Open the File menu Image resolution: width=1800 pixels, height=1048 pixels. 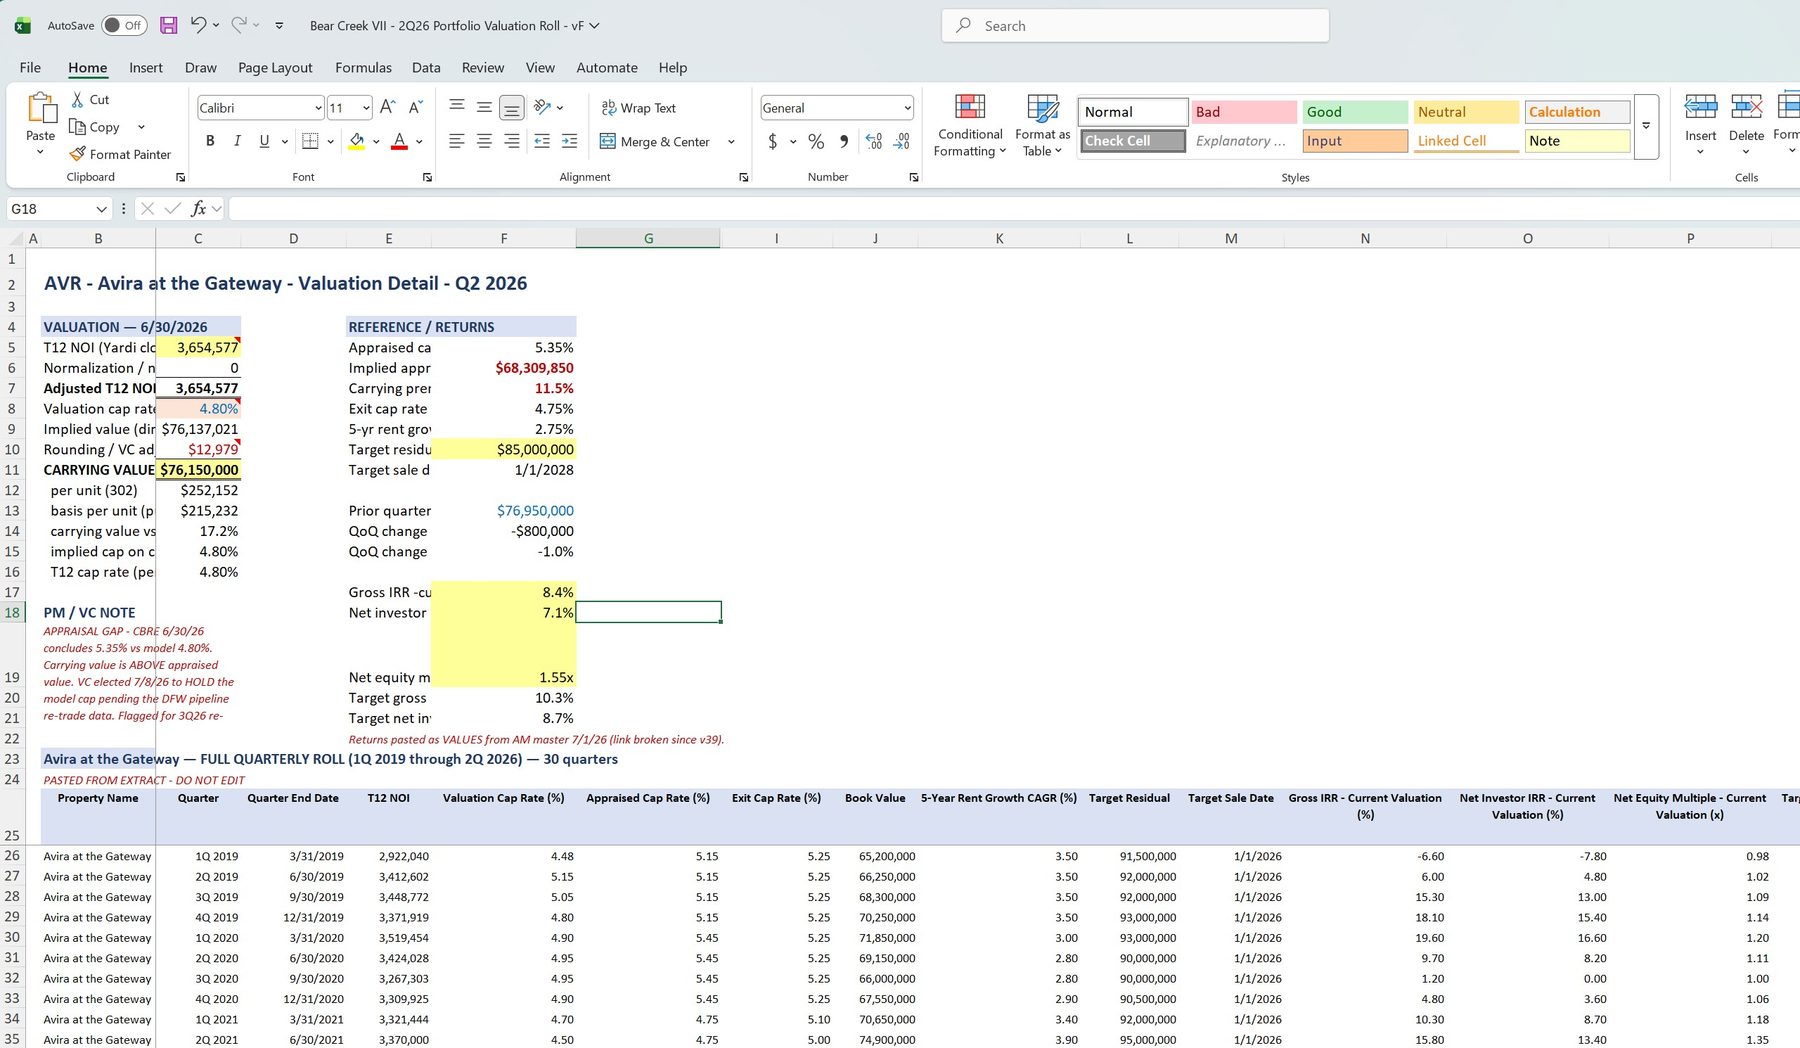pyautogui.click(x=30, y=67)
